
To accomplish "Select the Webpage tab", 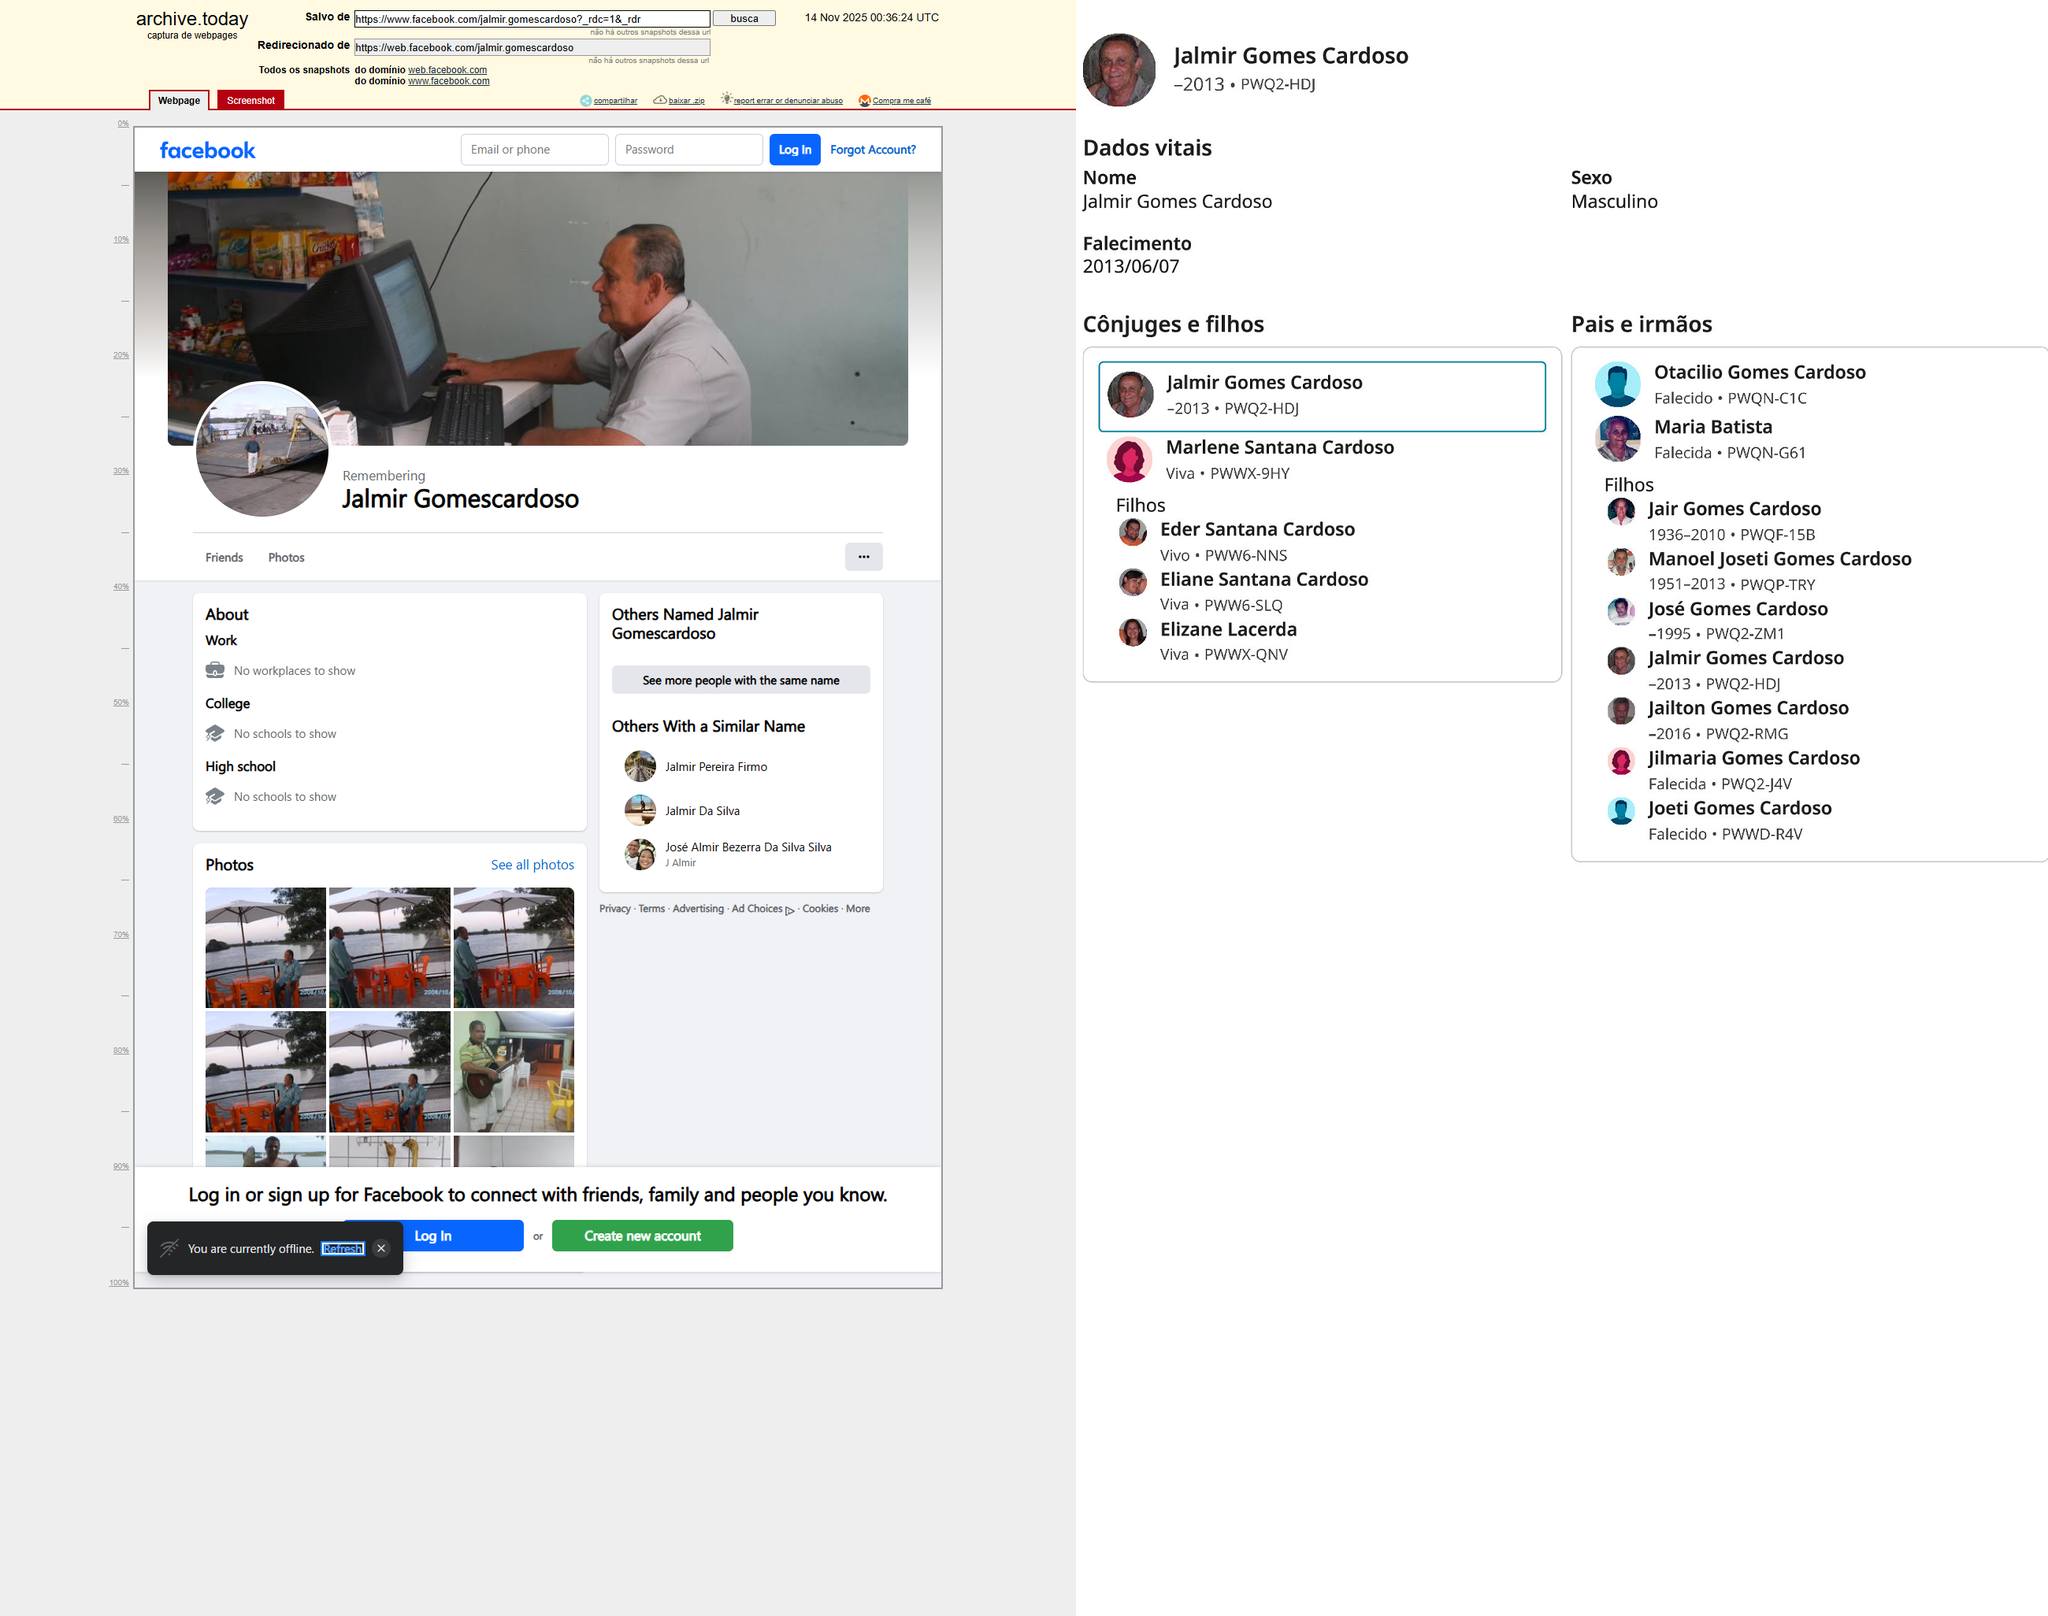I will pyautogui.click(x=179, y=100).
